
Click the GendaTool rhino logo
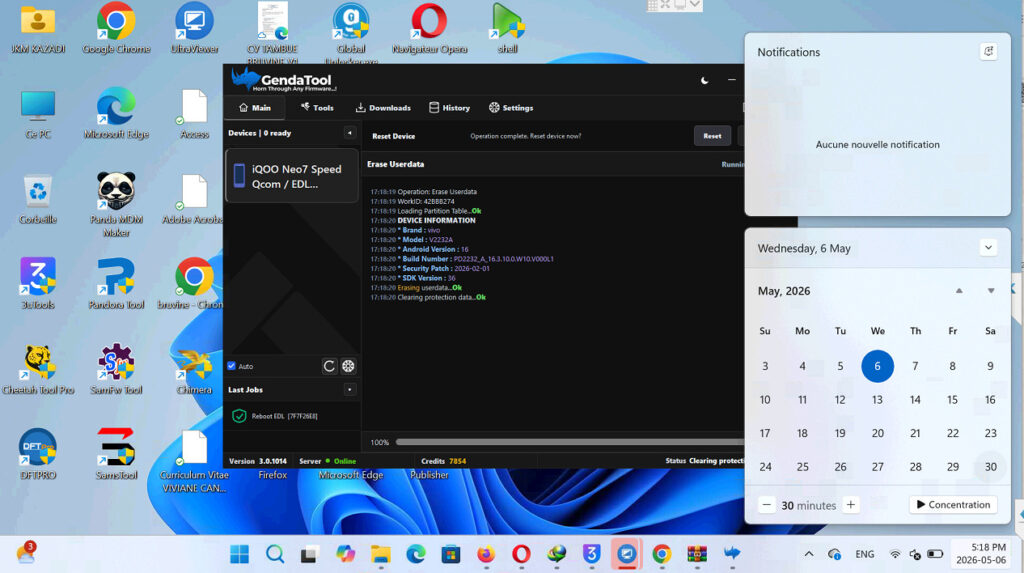click(x=245, y=79)
